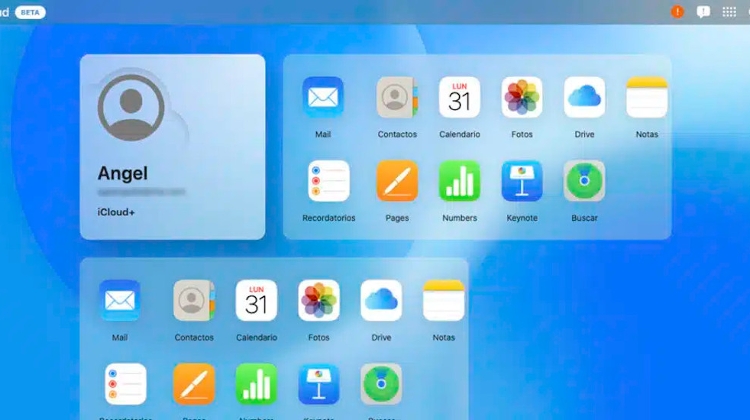Viewport: 750px width, 420px height.
Task: Open Notas in the upper app tile
Action: [x=646, y=98]
